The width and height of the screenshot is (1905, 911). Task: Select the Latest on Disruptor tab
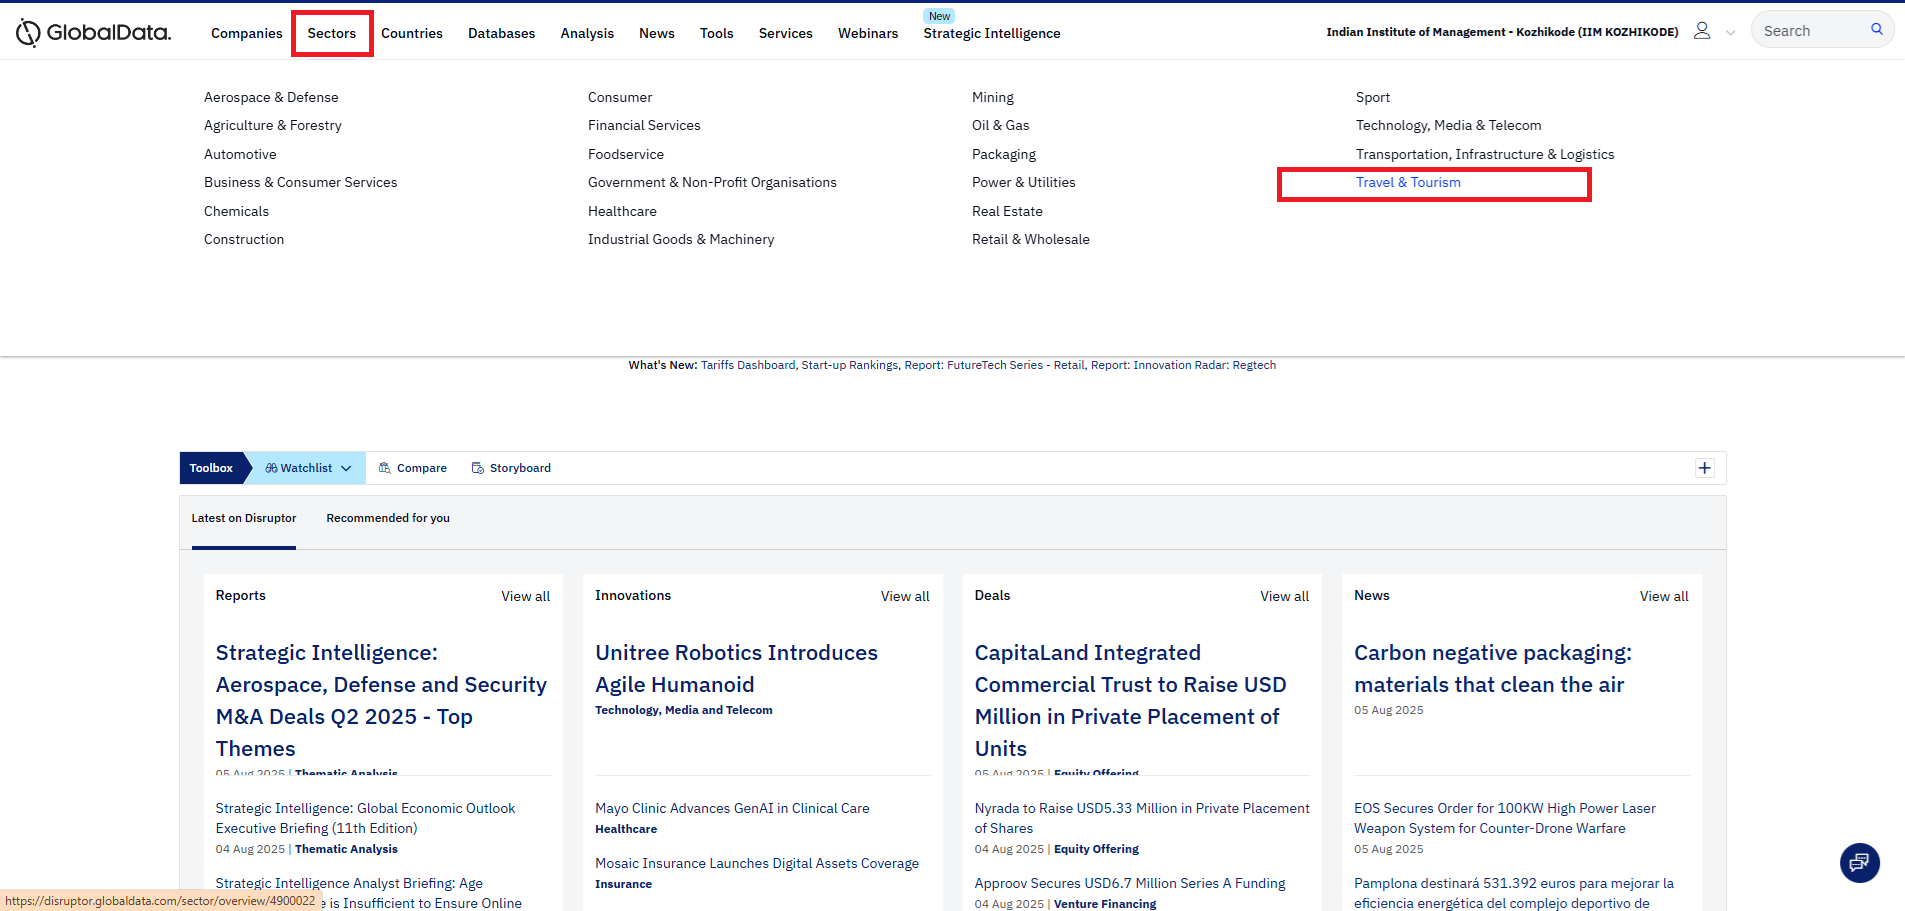pos(243,518)
